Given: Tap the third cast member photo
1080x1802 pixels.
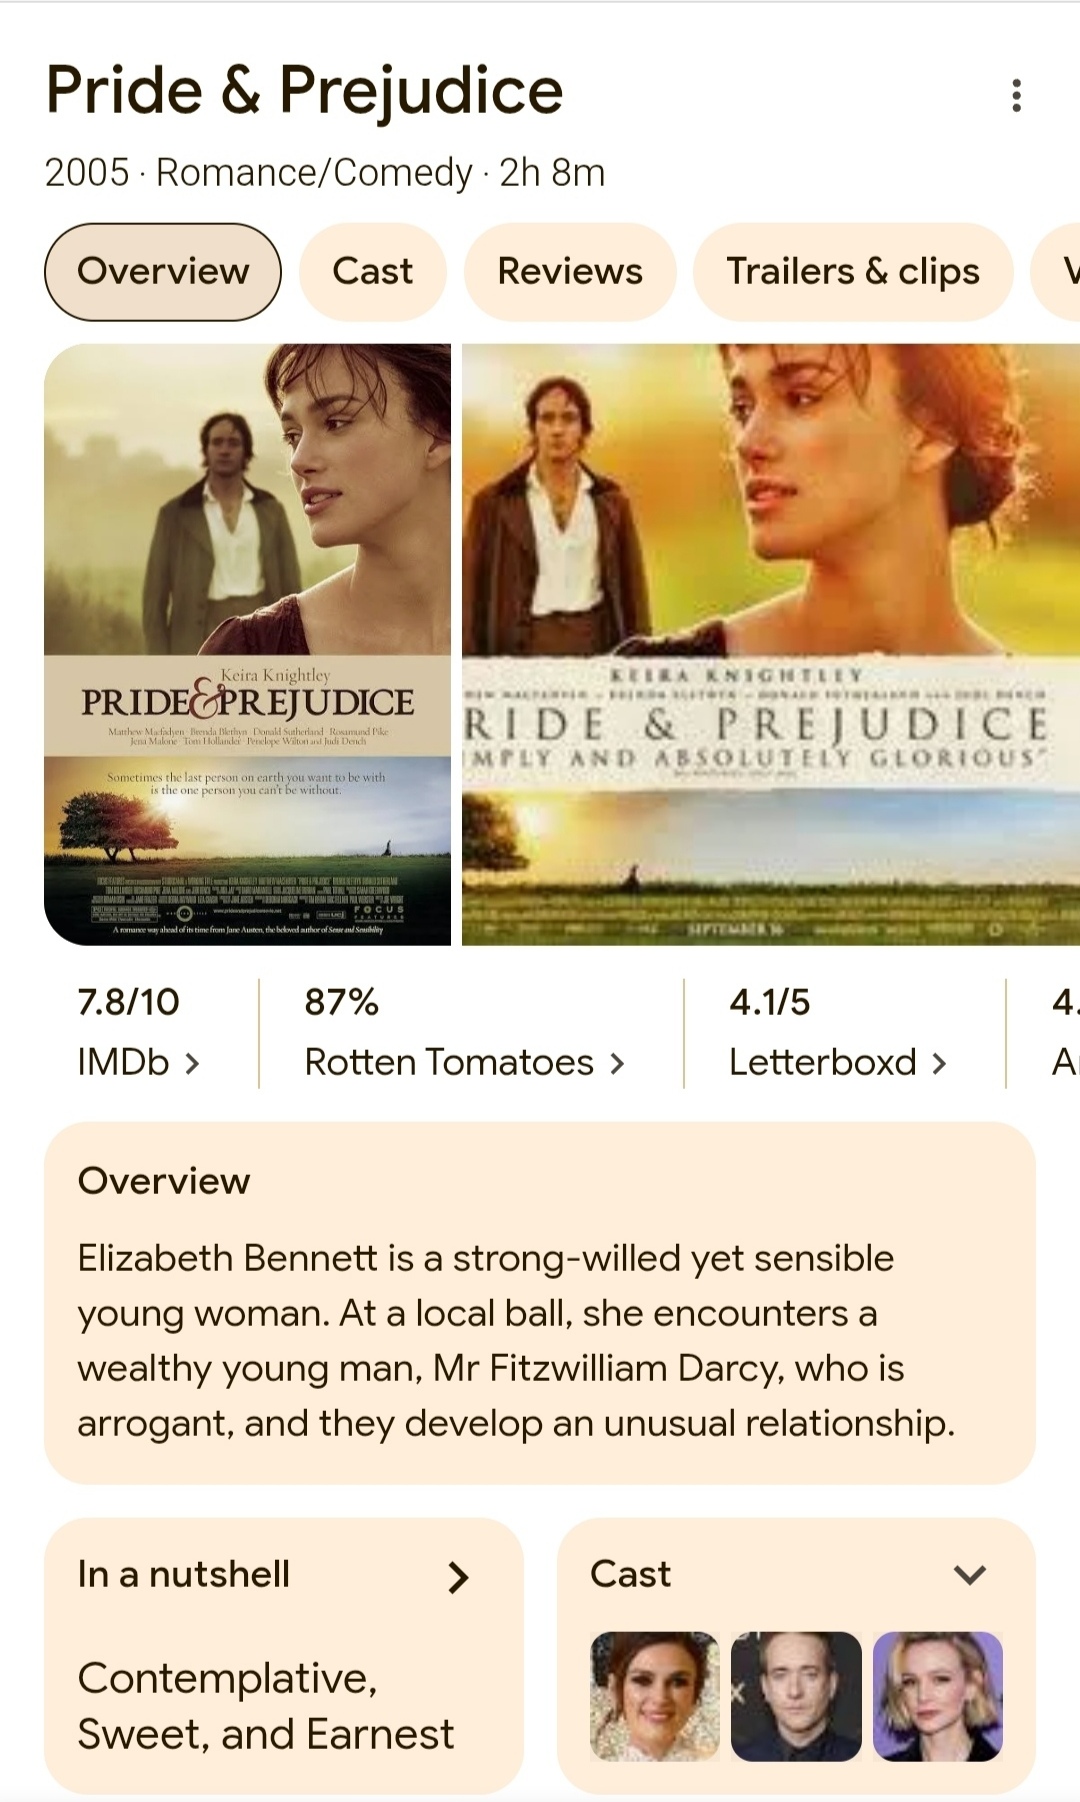Looking at the screenshot, I should pyautogui.click(x=937, y=1696).
